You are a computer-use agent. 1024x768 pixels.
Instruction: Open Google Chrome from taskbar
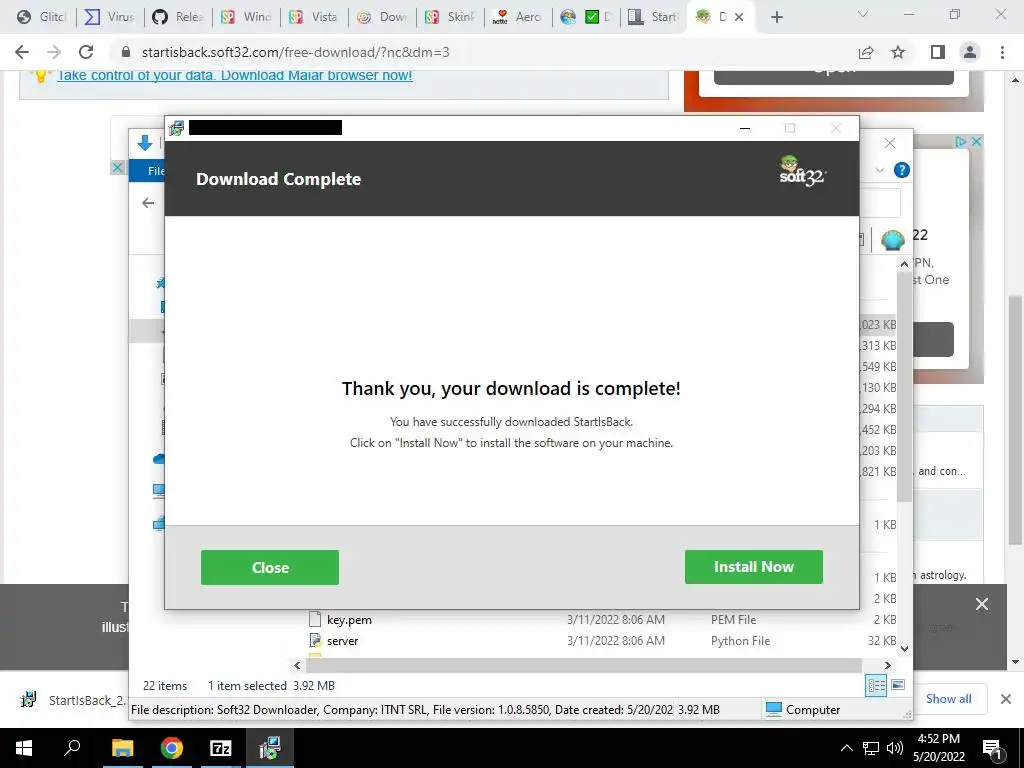172,748
